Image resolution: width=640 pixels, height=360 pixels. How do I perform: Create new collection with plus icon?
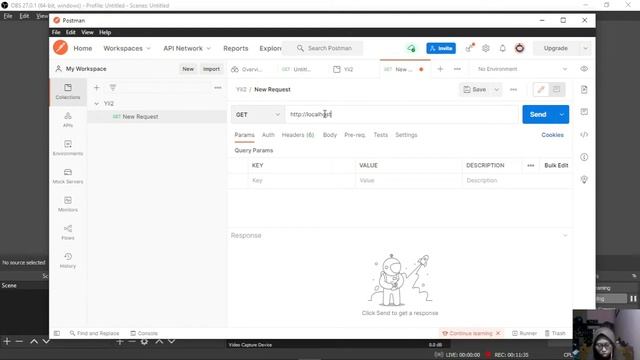tap(97, 87)
